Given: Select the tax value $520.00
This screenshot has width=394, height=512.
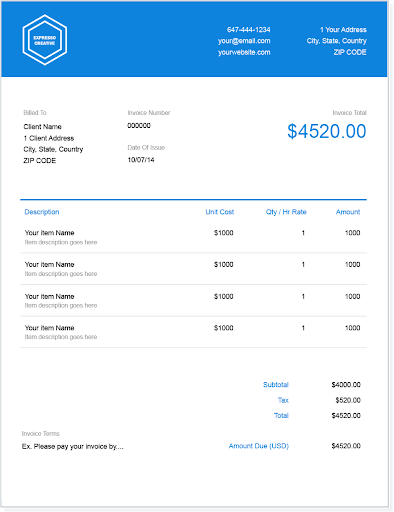Looking at the screenshot, I should coord(348,400).
